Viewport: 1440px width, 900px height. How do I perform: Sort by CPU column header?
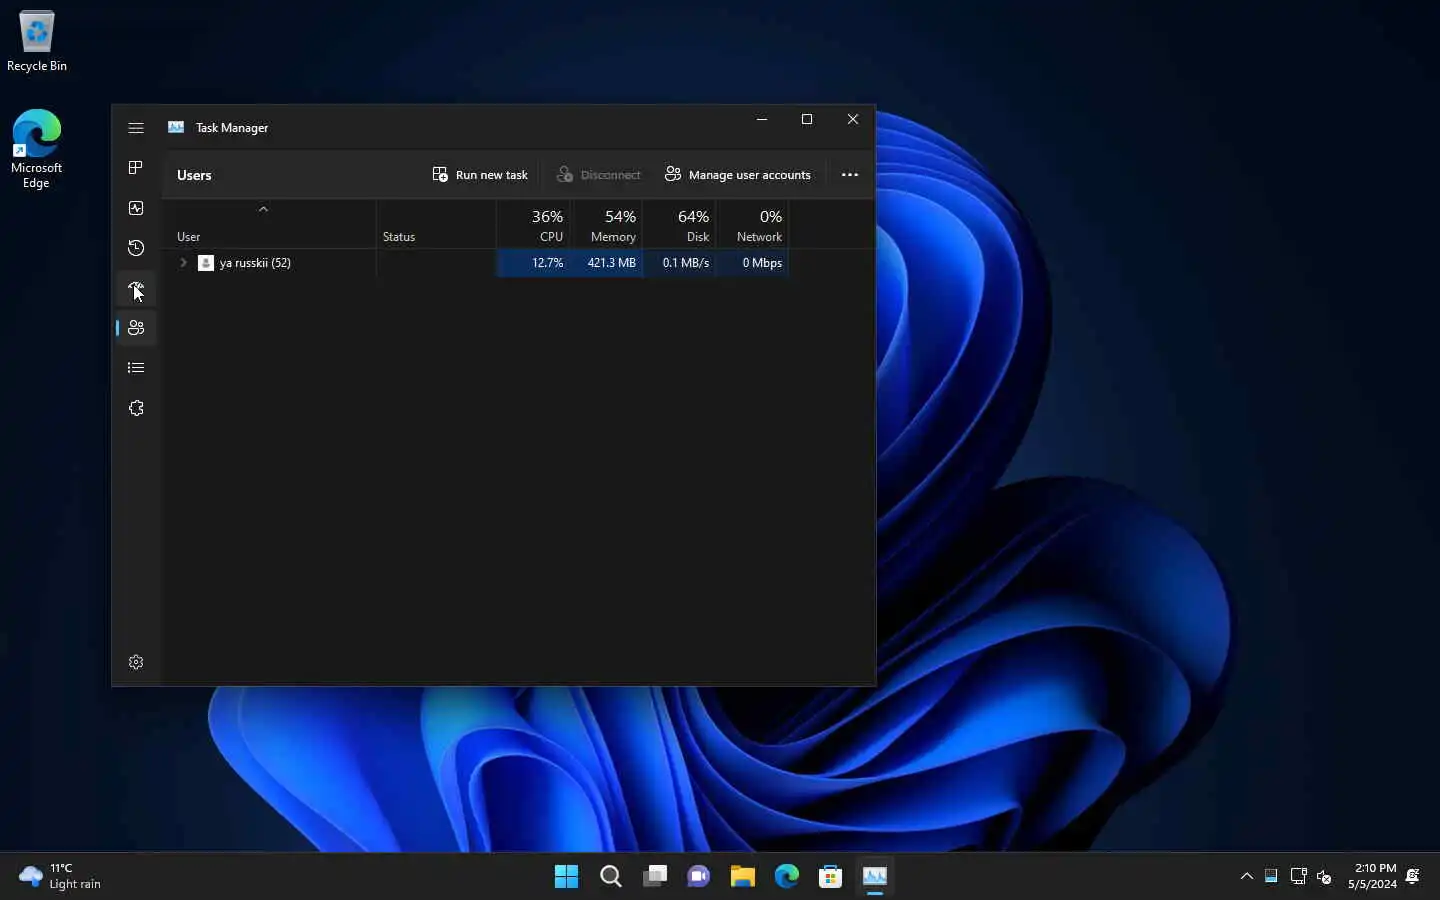click(534, 224)
